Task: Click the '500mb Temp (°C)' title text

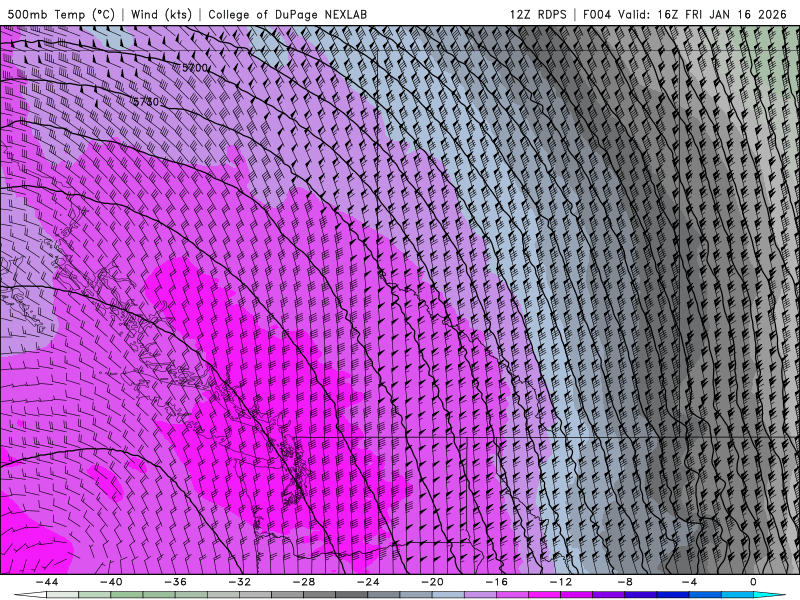Action: [61, 14]
